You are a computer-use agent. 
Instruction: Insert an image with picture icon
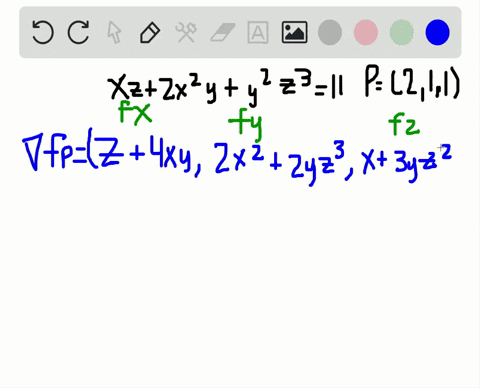(295, 32)
